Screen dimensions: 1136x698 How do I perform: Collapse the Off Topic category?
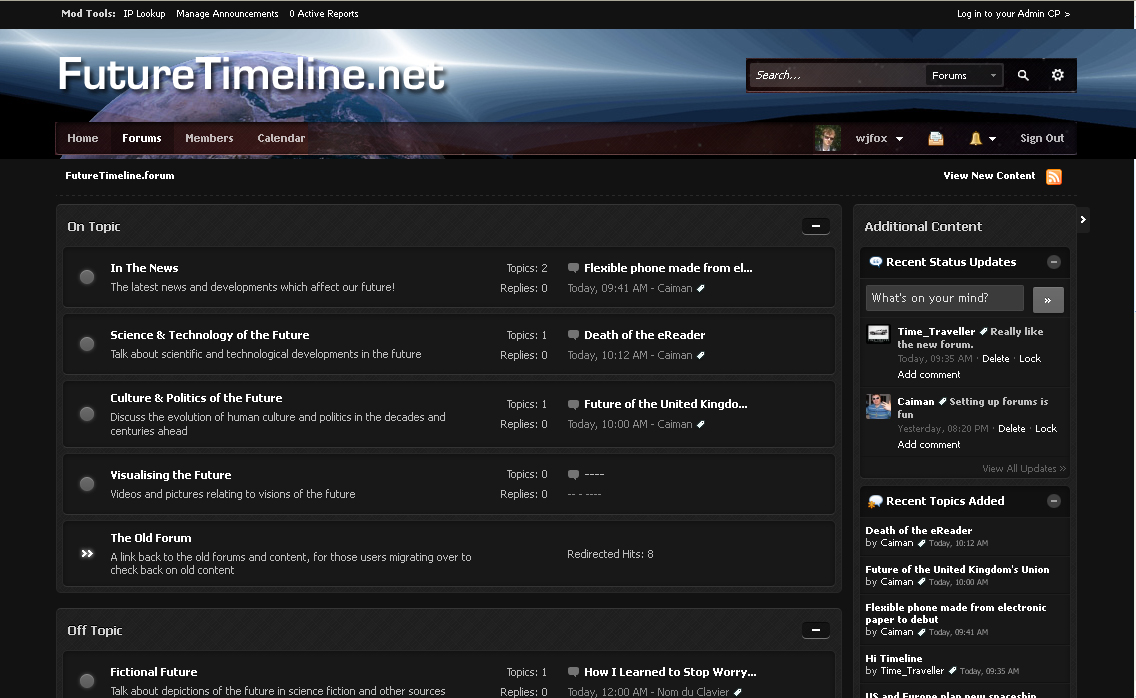coord(816,630)
